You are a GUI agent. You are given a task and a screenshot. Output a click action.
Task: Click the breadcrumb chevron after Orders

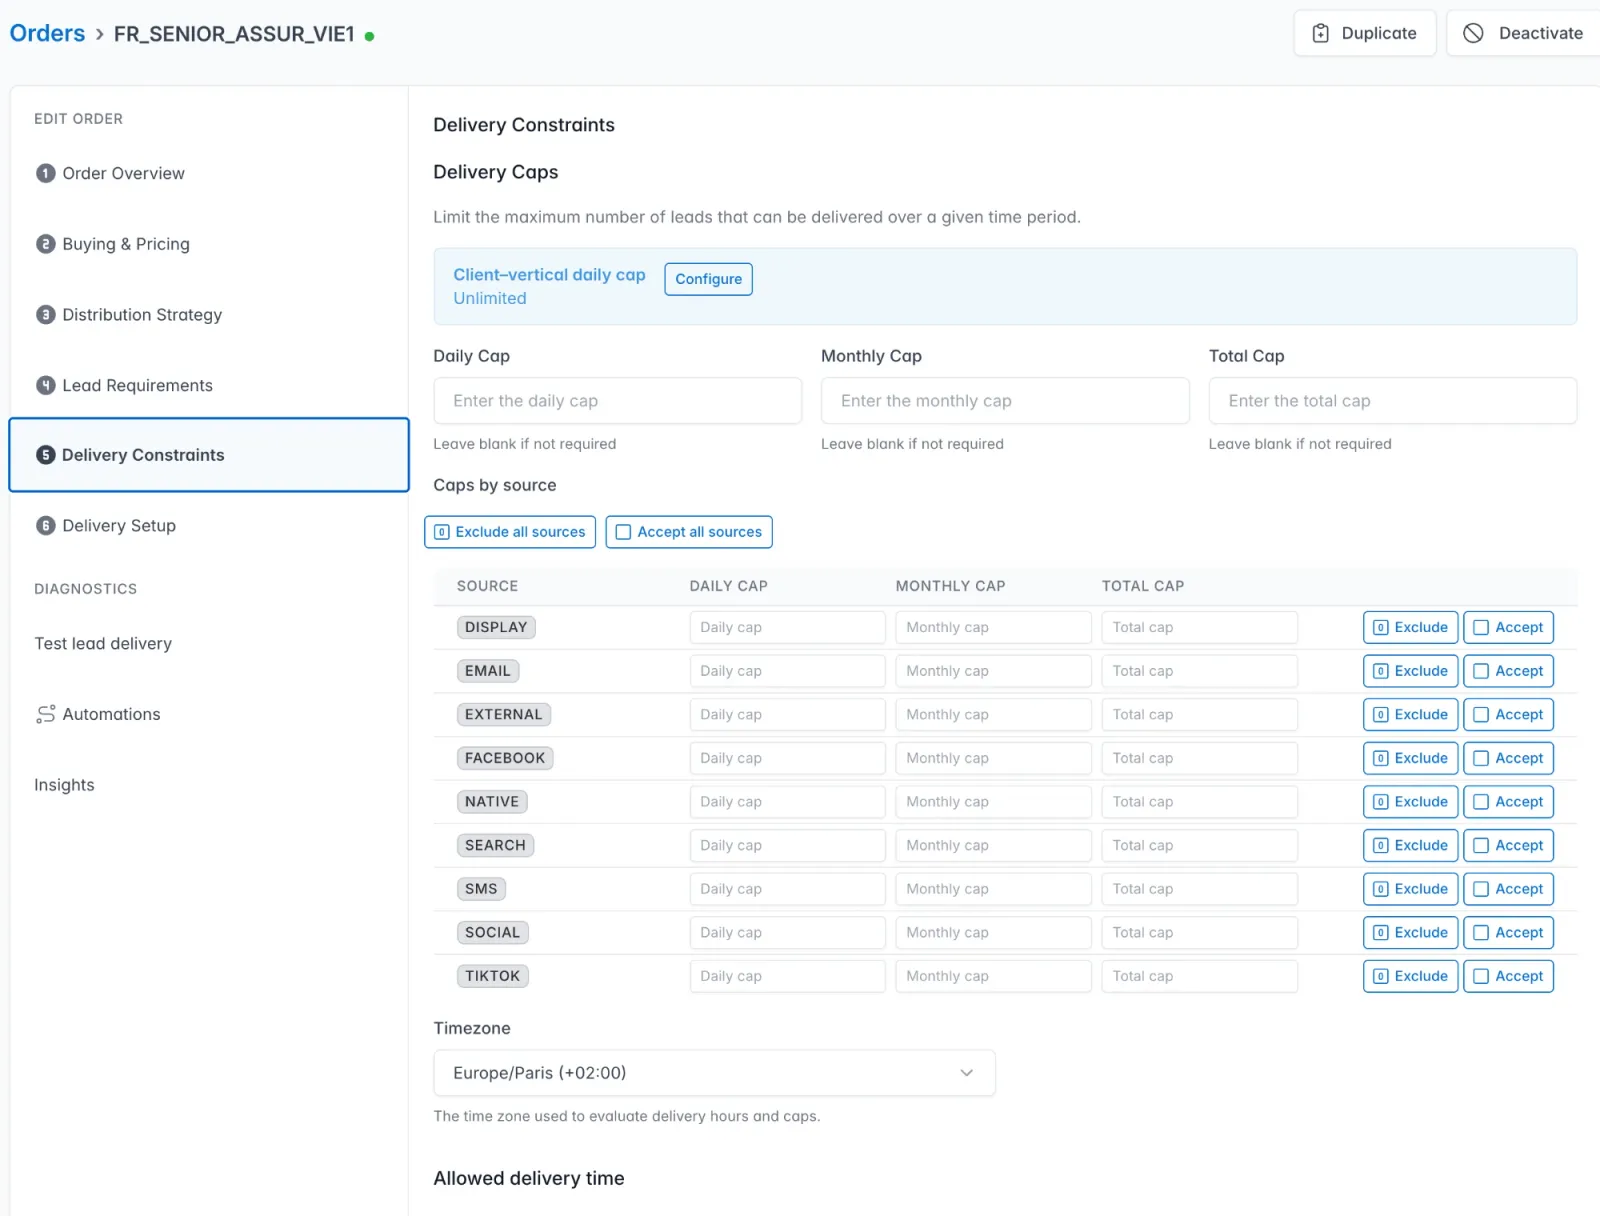click(x=99, y=34)
